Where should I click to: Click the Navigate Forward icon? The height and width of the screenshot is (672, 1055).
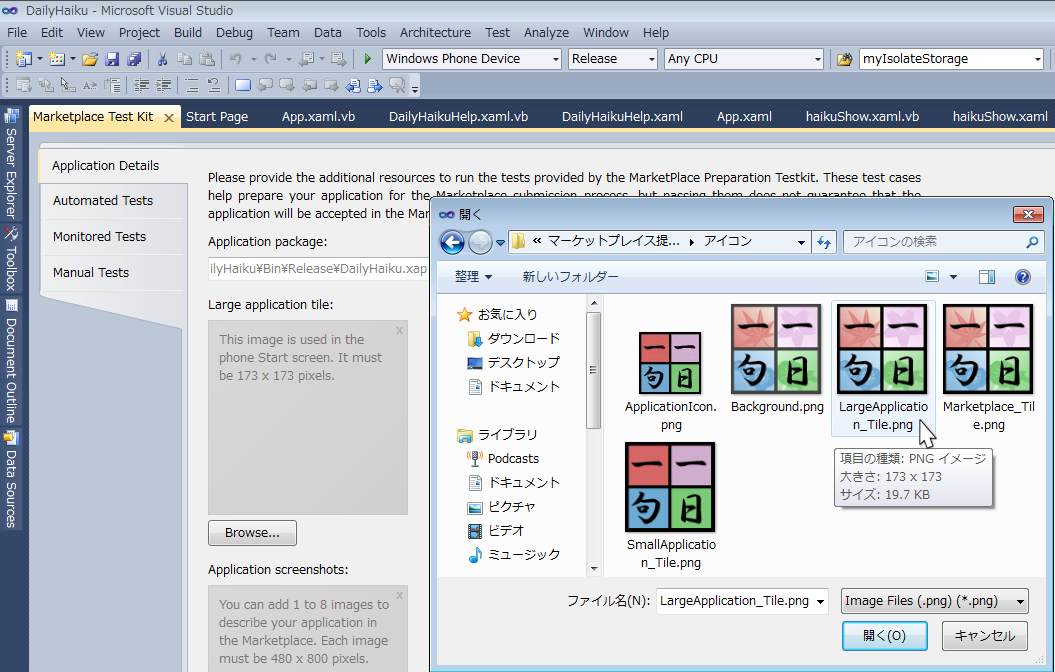tap(338, 59)
